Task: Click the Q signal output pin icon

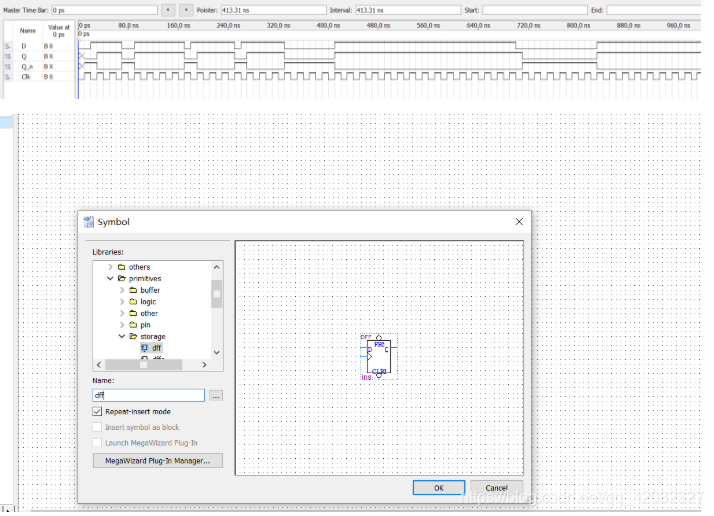Action: [x=8, y=56]
